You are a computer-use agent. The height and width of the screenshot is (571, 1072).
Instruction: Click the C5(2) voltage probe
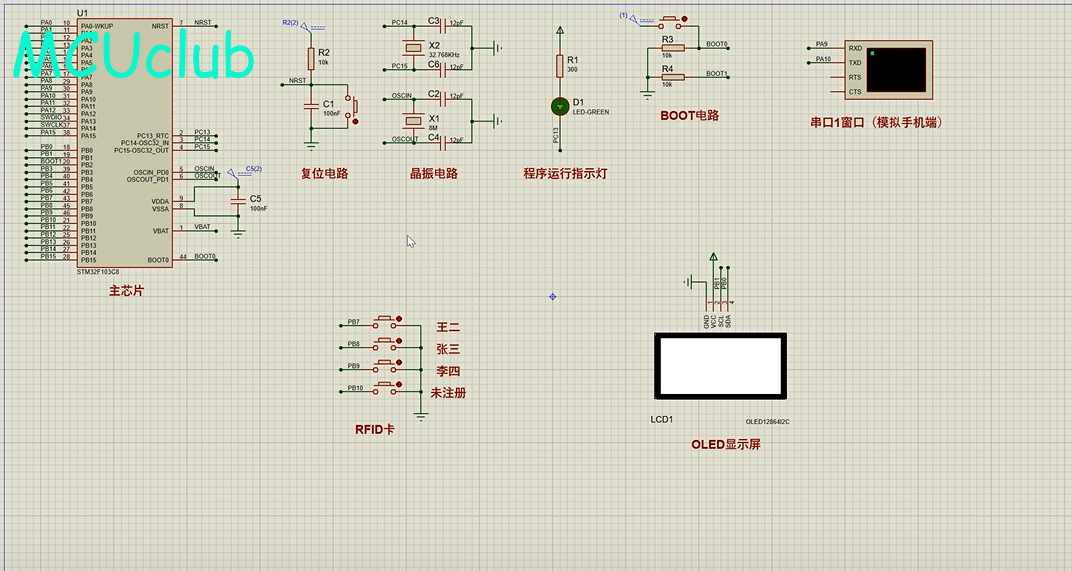245,172
